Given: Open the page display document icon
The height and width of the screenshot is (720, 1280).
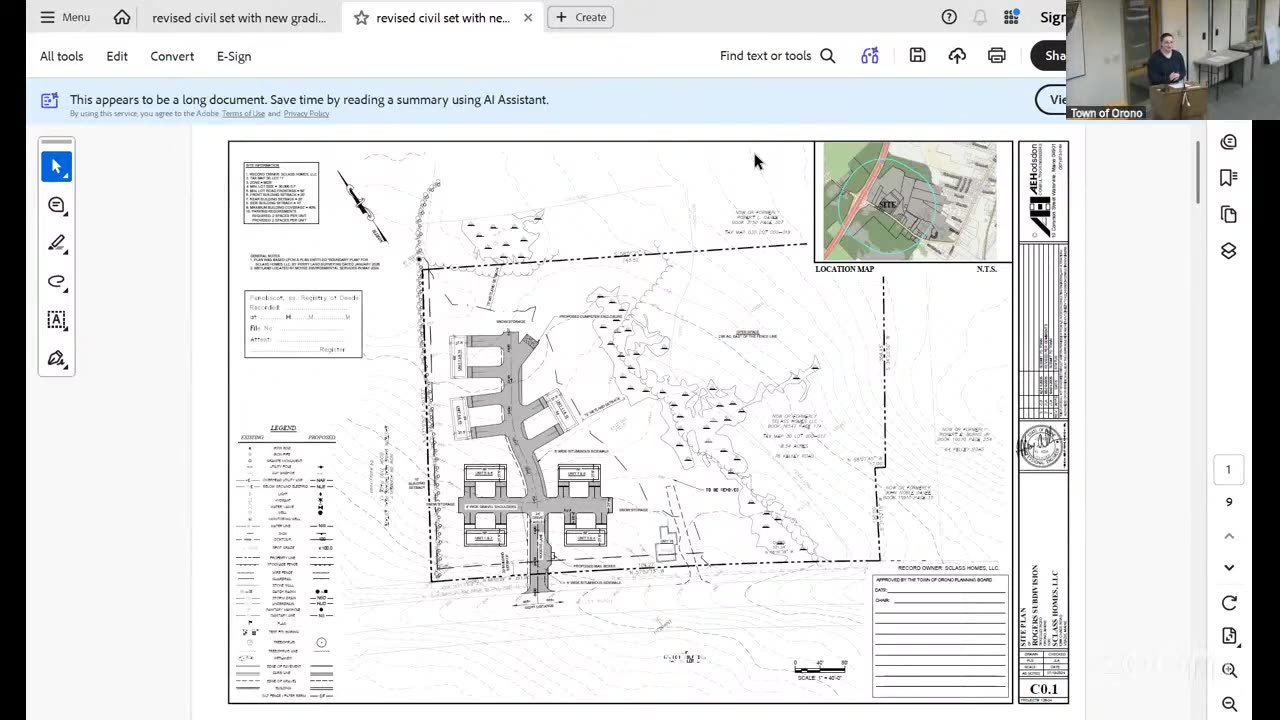Looking at the screenshot, I should (1229, 636).
